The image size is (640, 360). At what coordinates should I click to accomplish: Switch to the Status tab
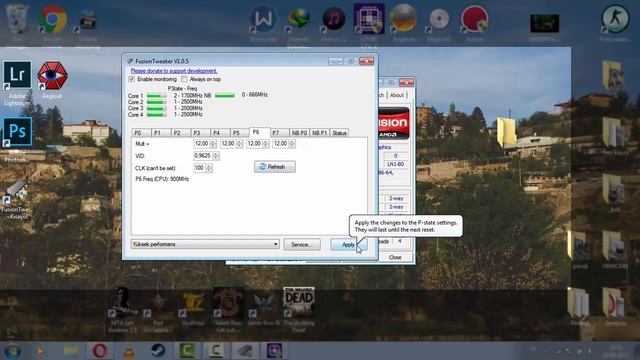[339, 133]
